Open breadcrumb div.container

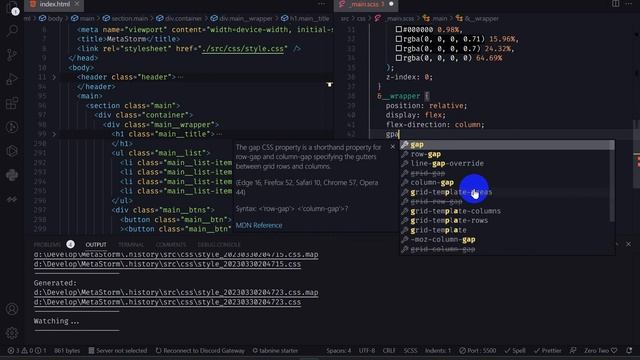pos(179,18)
